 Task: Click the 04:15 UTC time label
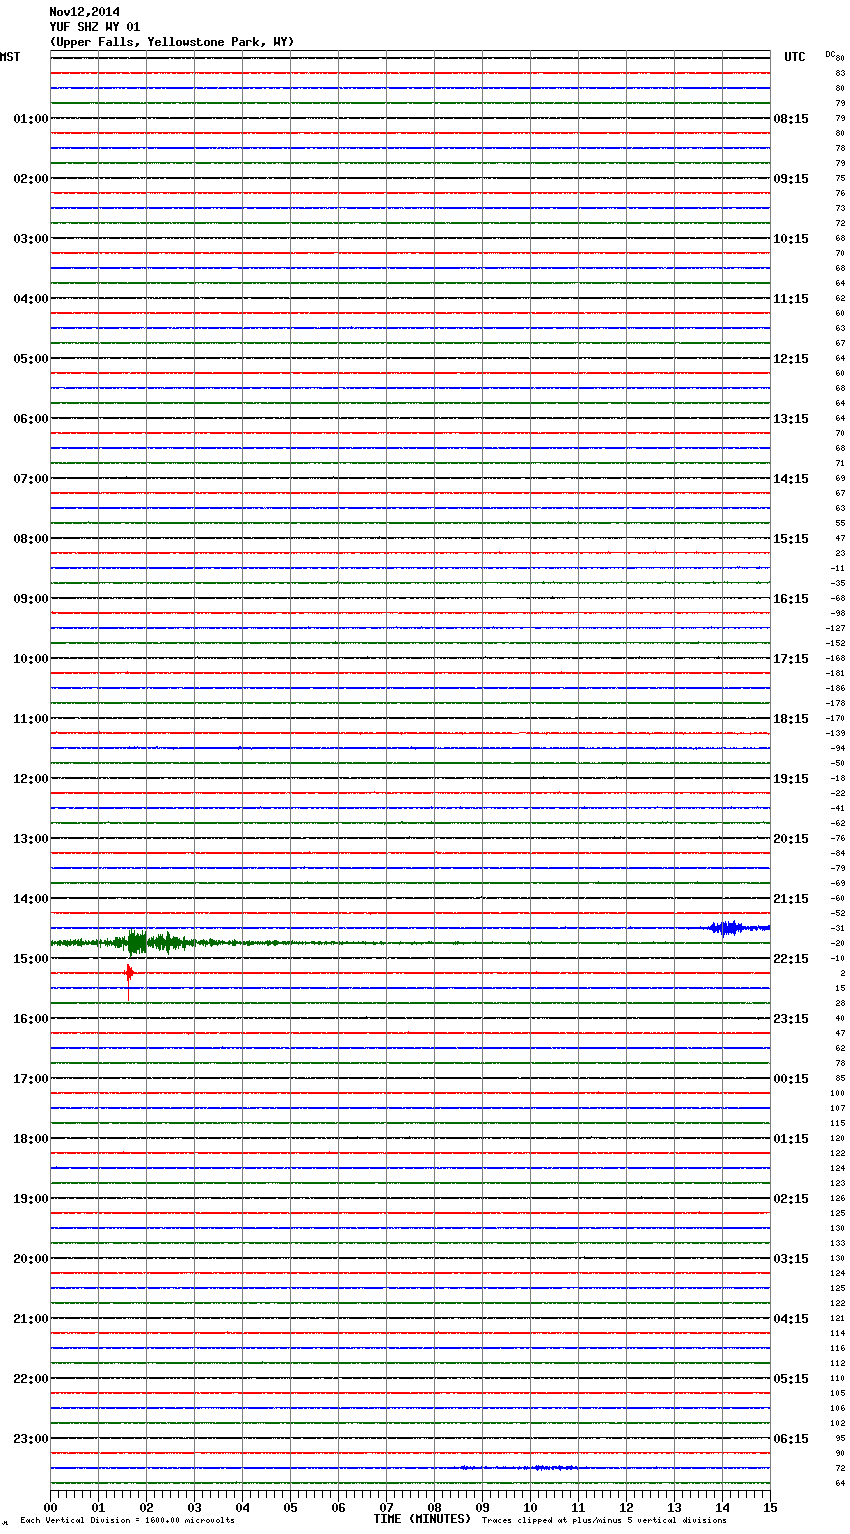tap(791, 1319)
